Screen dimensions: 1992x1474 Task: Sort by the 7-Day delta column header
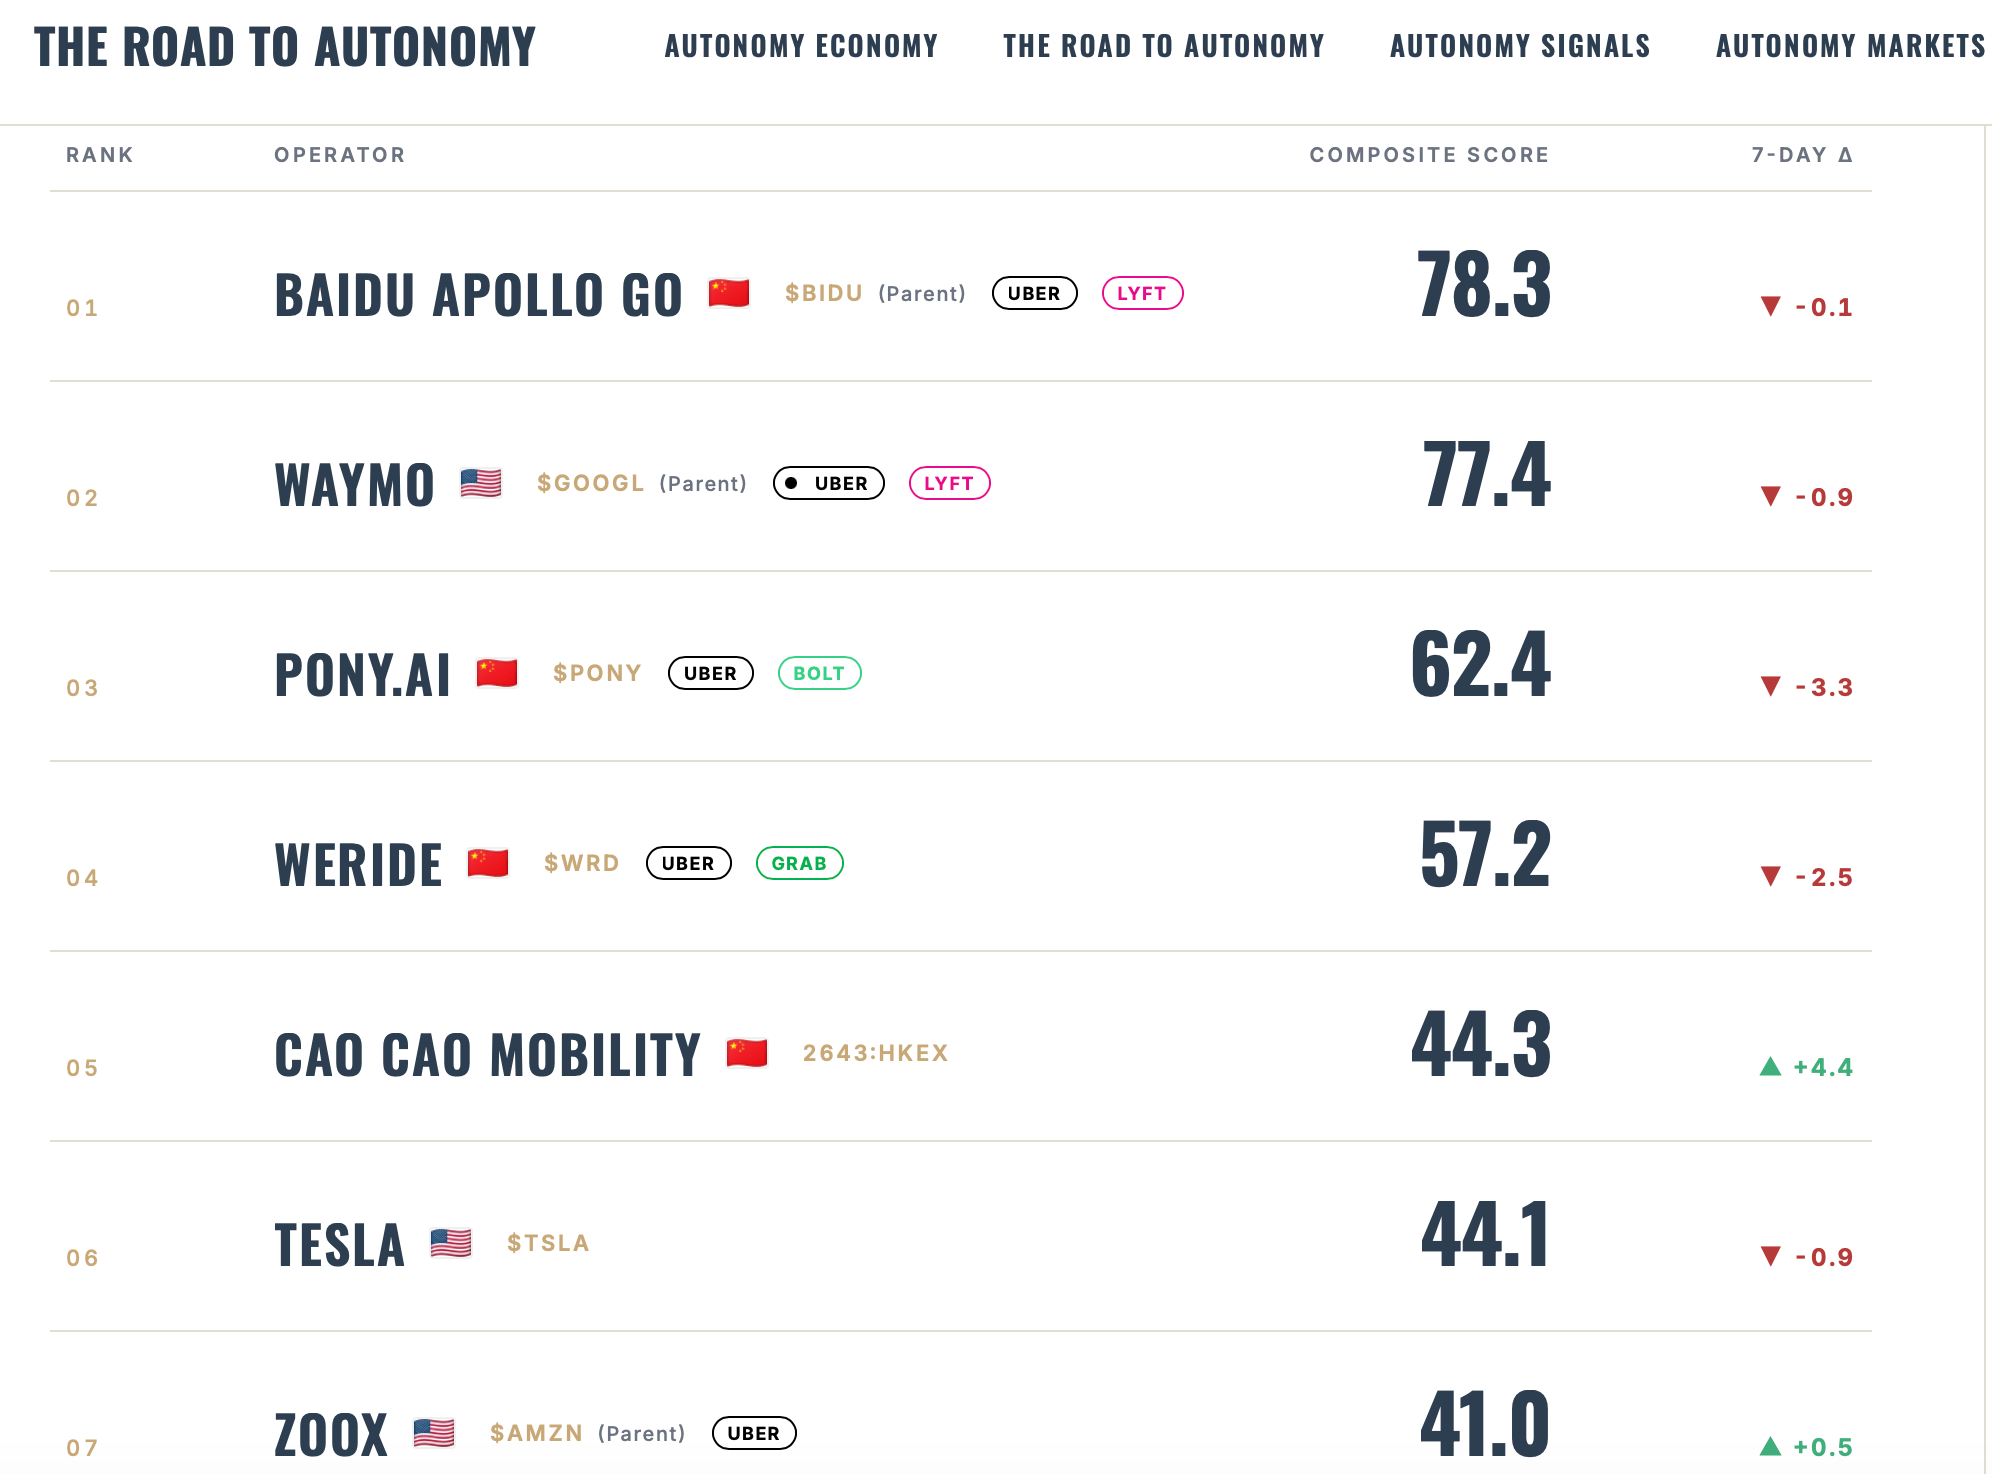point(1802,155)
